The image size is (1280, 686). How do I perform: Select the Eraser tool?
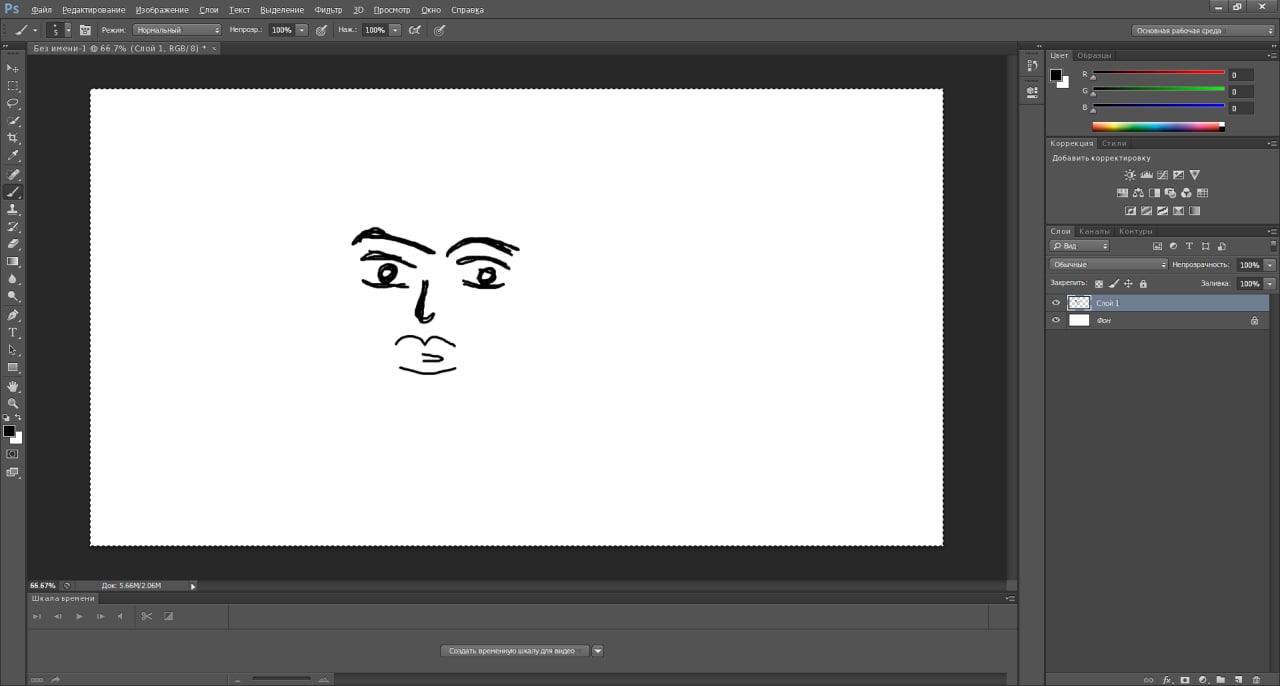click(13, 244)
